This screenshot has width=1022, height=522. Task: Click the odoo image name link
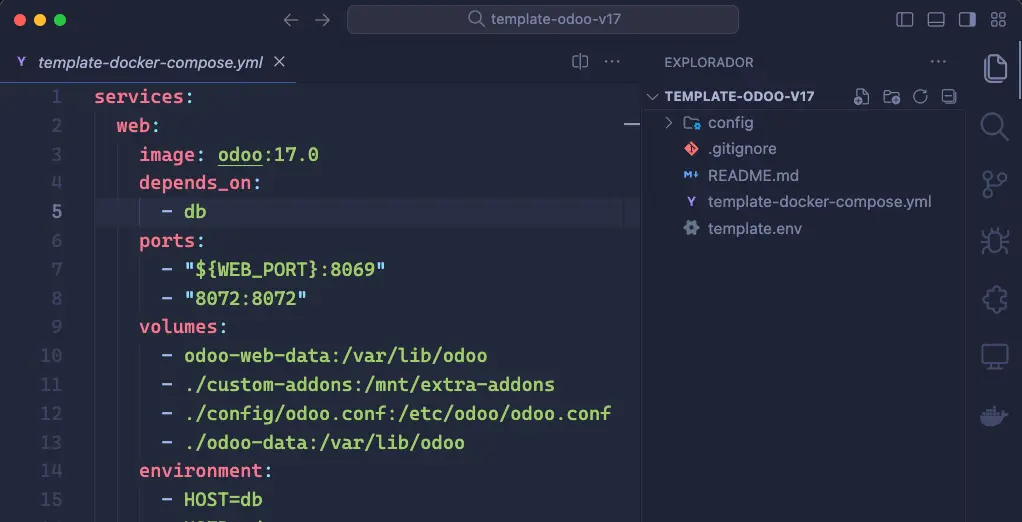(241, 155)
